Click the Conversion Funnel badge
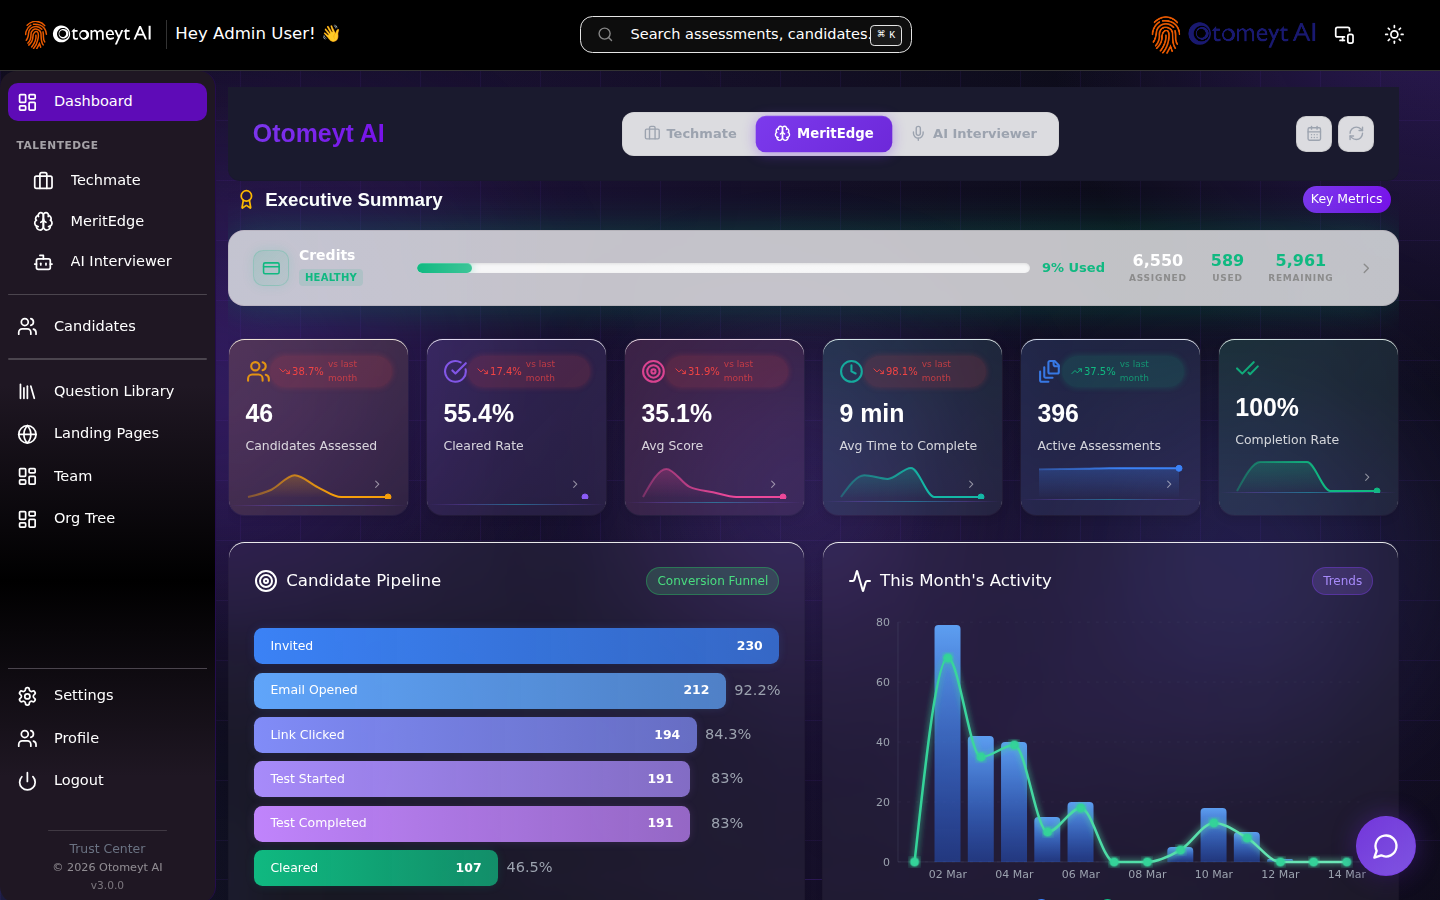 712,581
